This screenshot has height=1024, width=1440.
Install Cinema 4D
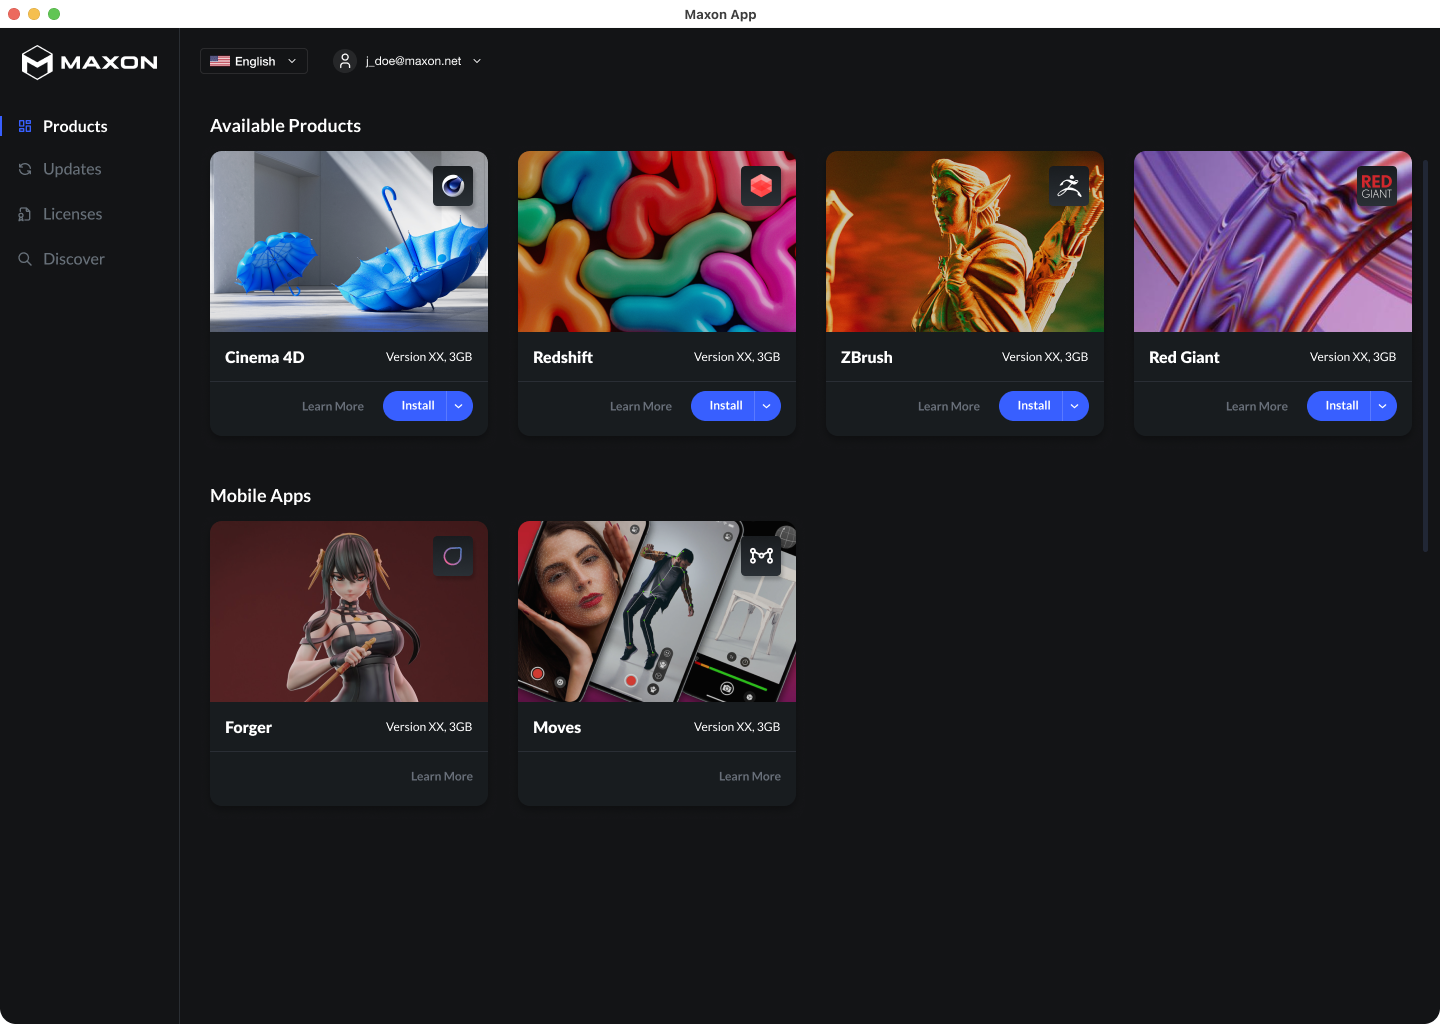[416, 406]
